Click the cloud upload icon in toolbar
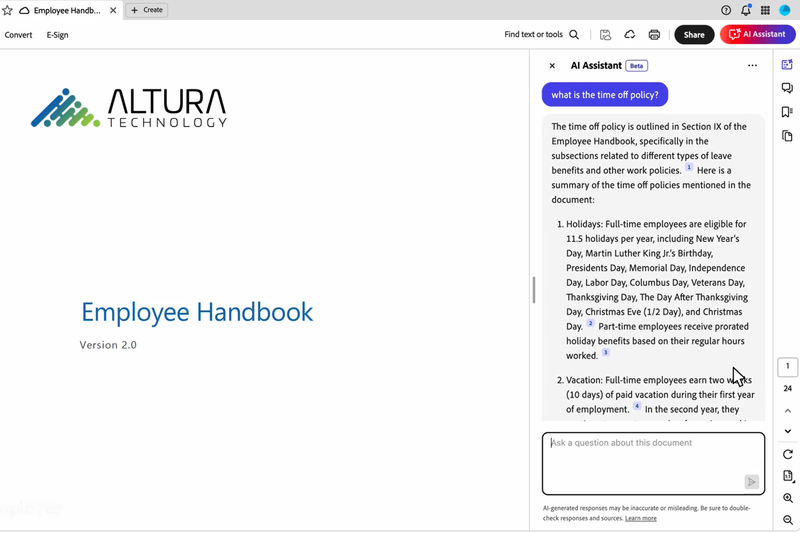The height and width of the screenshot is (533, 800). point(630,35)
